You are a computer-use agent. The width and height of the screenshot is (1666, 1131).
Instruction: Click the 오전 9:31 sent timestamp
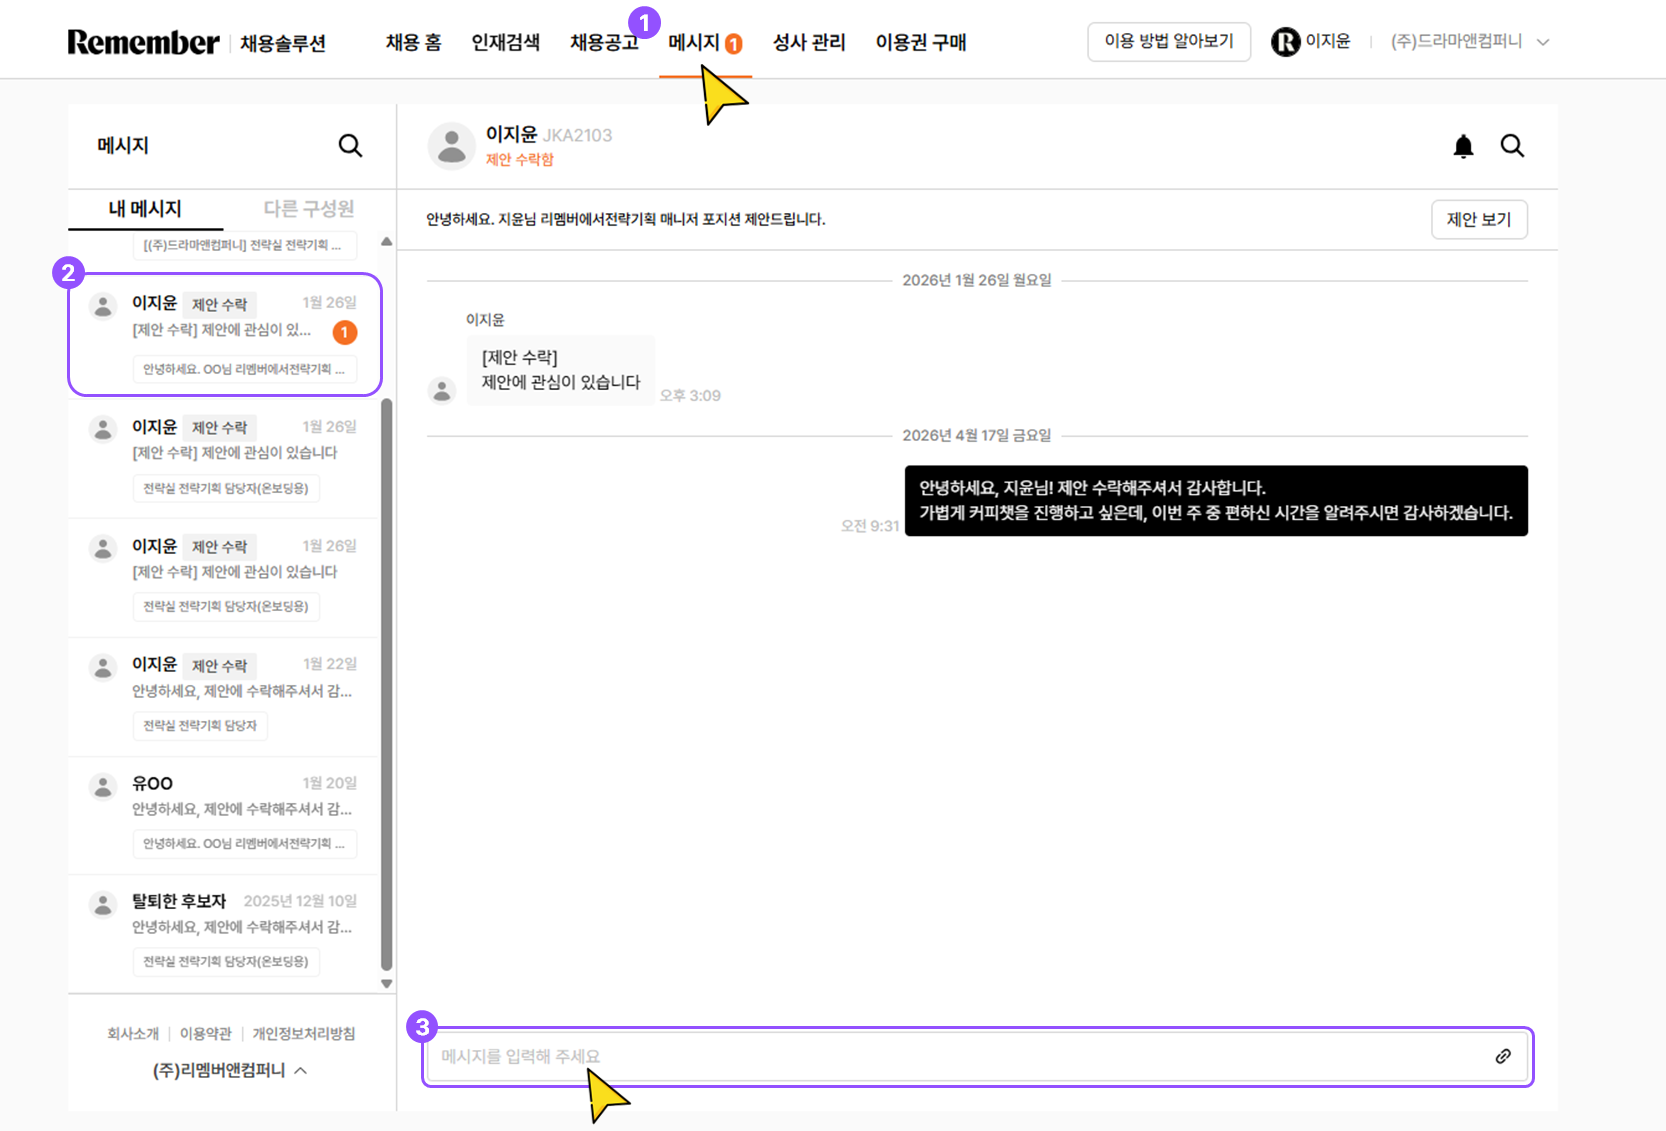pos(870,526)
